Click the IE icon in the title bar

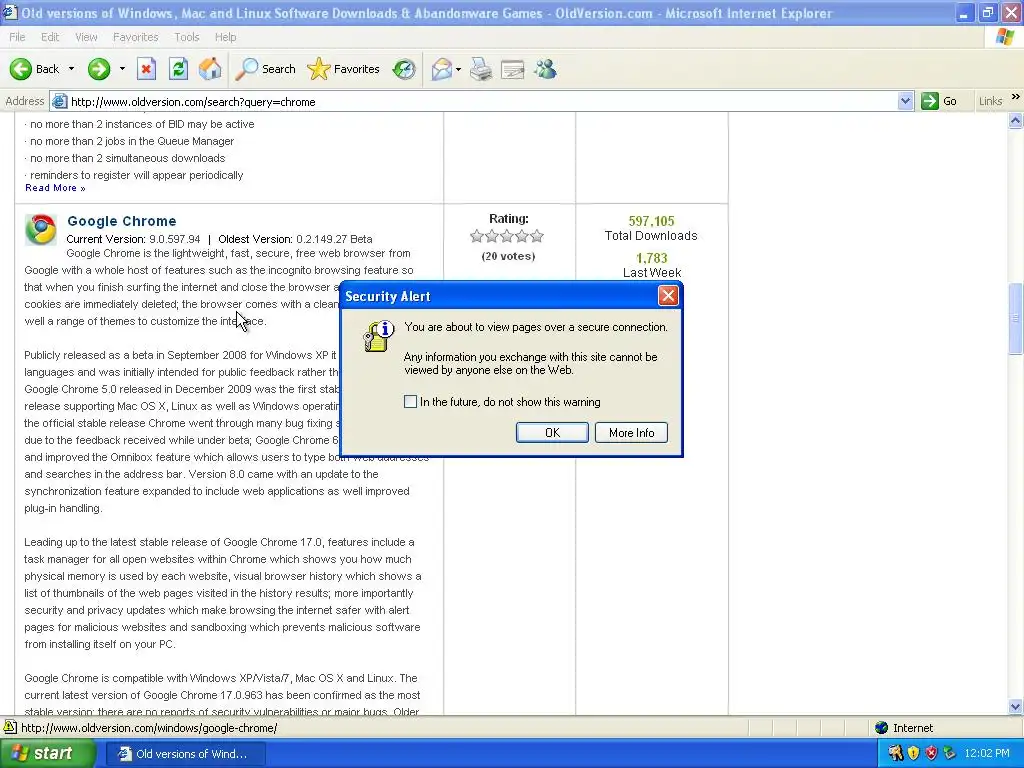click(9, 12)
